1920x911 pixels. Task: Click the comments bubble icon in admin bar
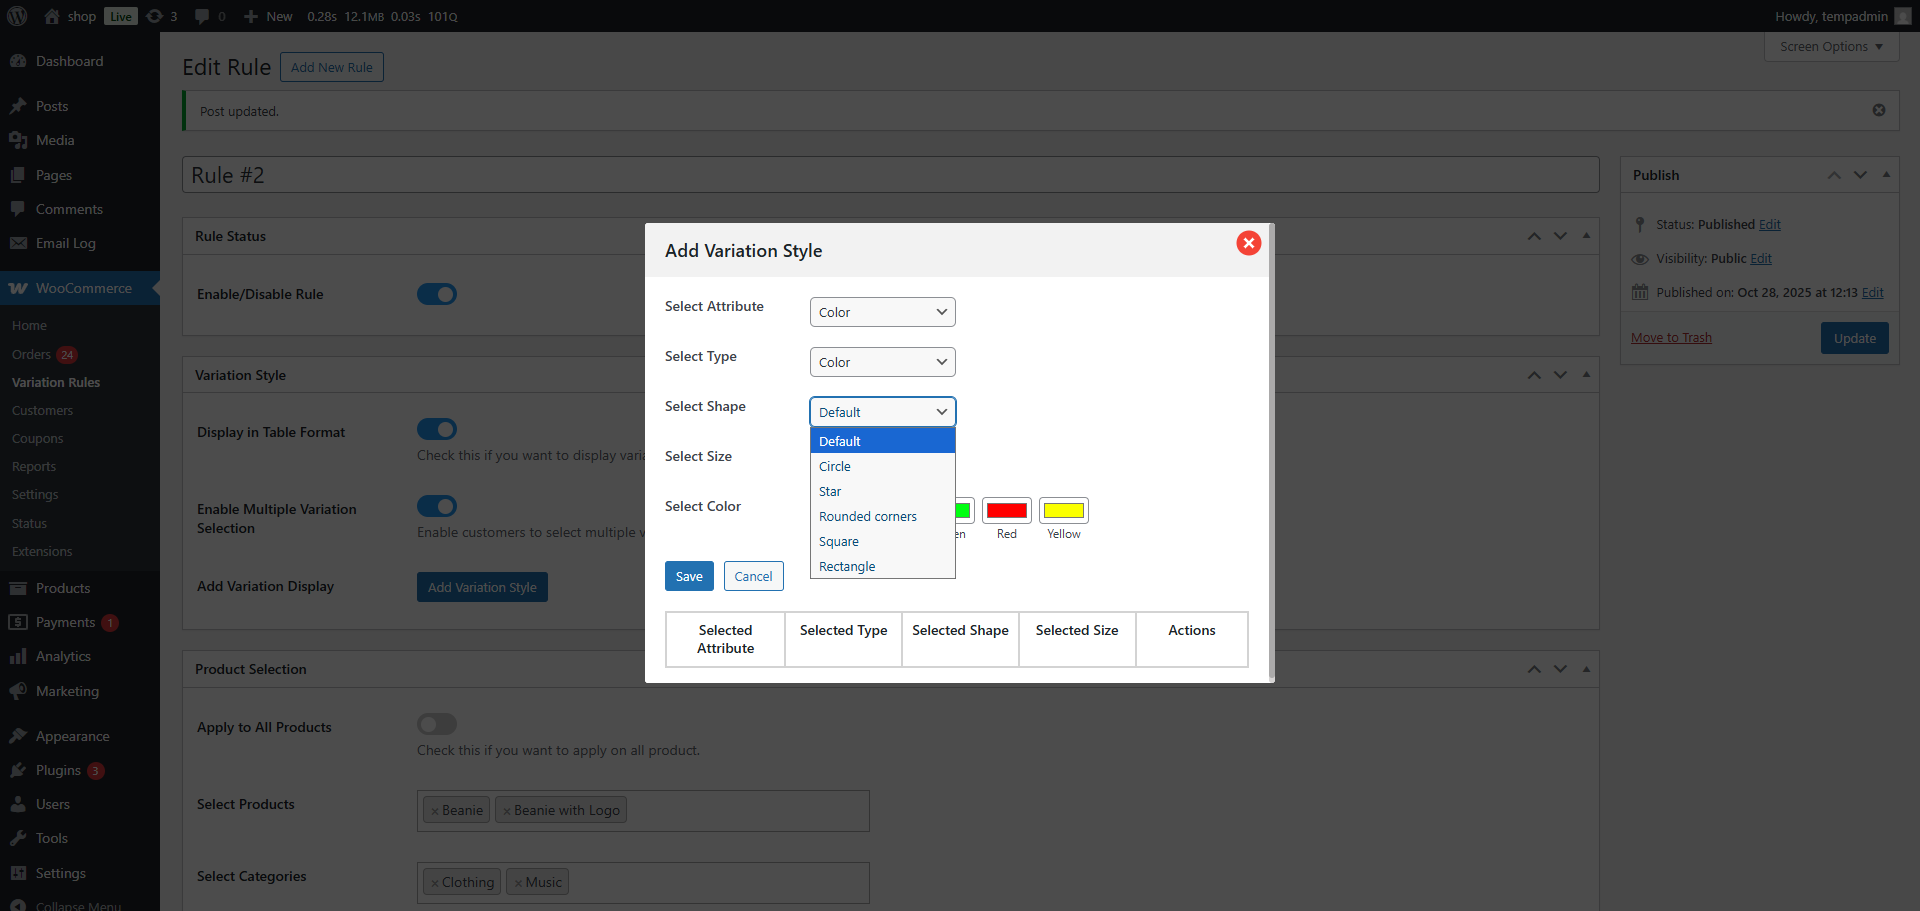202,16
